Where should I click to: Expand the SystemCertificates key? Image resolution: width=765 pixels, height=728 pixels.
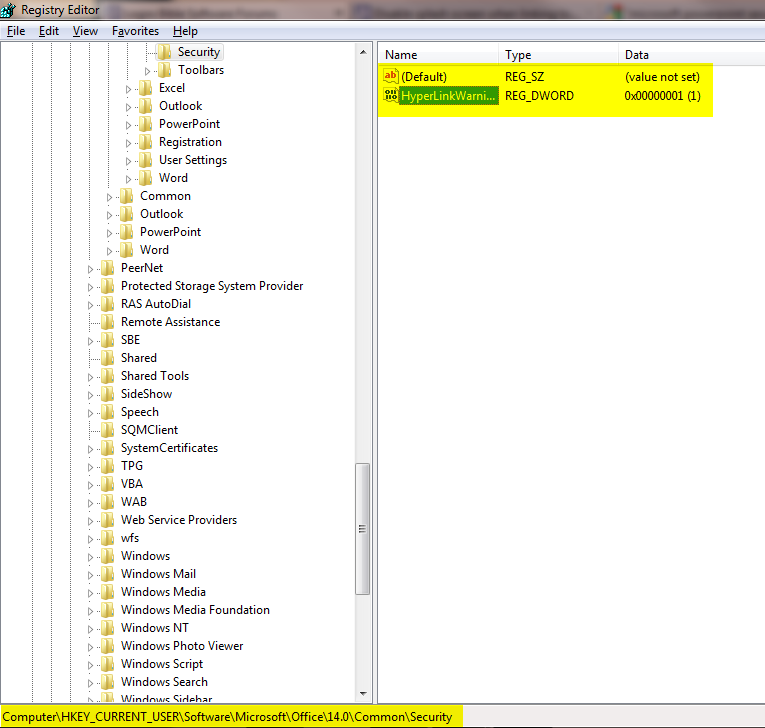(90, 449)
